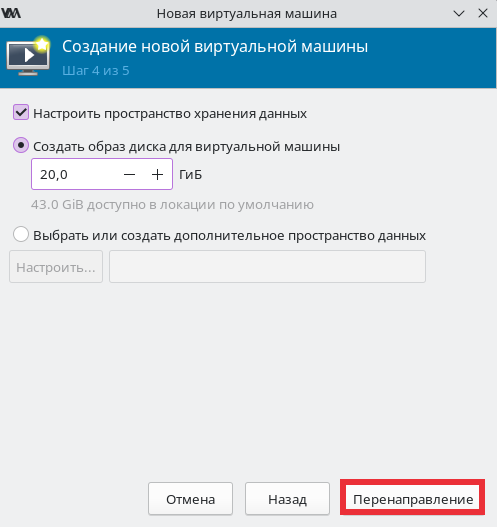Viewport: 497px width, 527px height.
Task: Click the virt-manager logo in title bar
Action: pyautogui.click(x=11, y=13)
